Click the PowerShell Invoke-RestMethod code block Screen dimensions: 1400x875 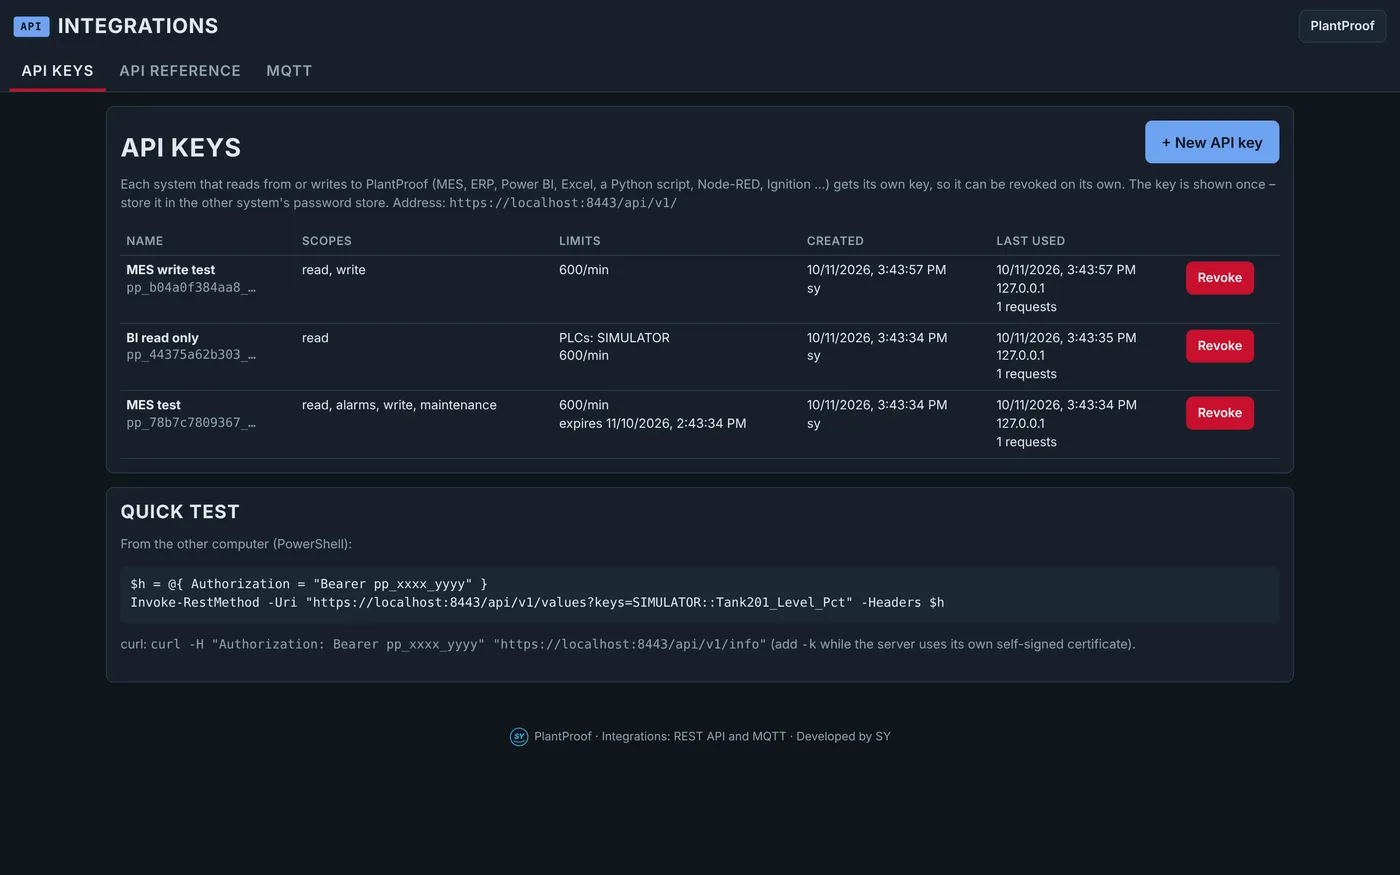(700, 594)
